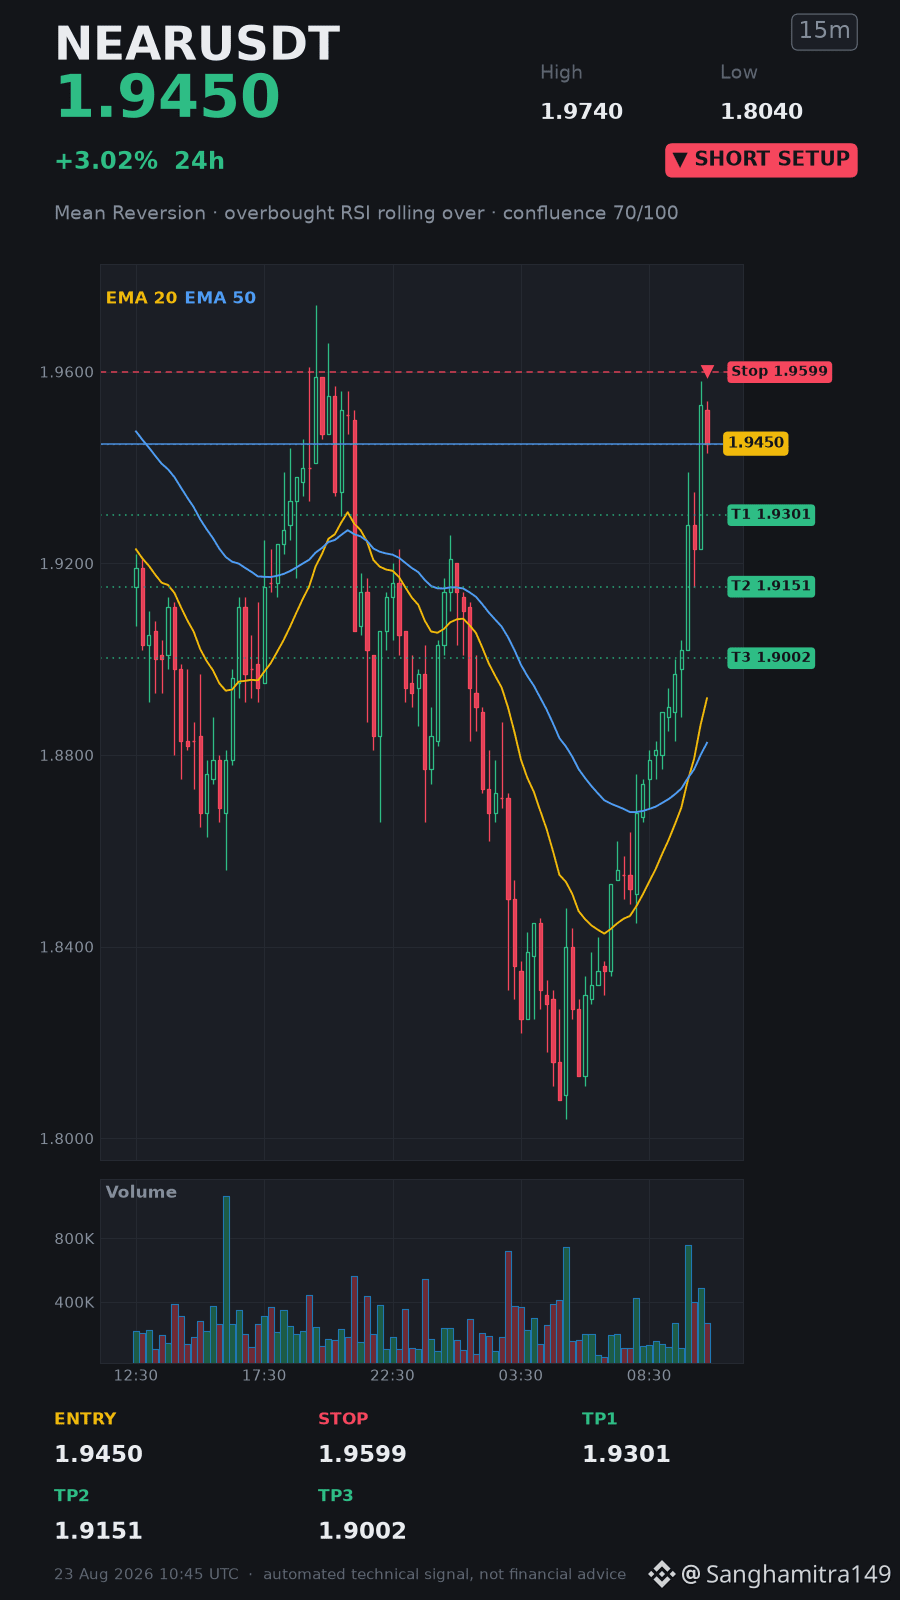Click the 800K volume axis label
This screenshot has width=900, height=1600.
coord(74,1239)
